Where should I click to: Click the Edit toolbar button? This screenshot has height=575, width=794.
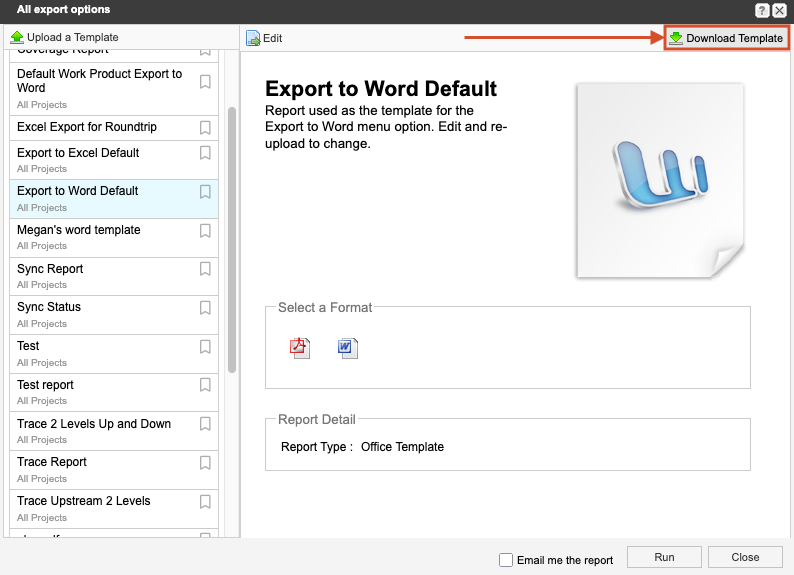click(x=264, y=38)
